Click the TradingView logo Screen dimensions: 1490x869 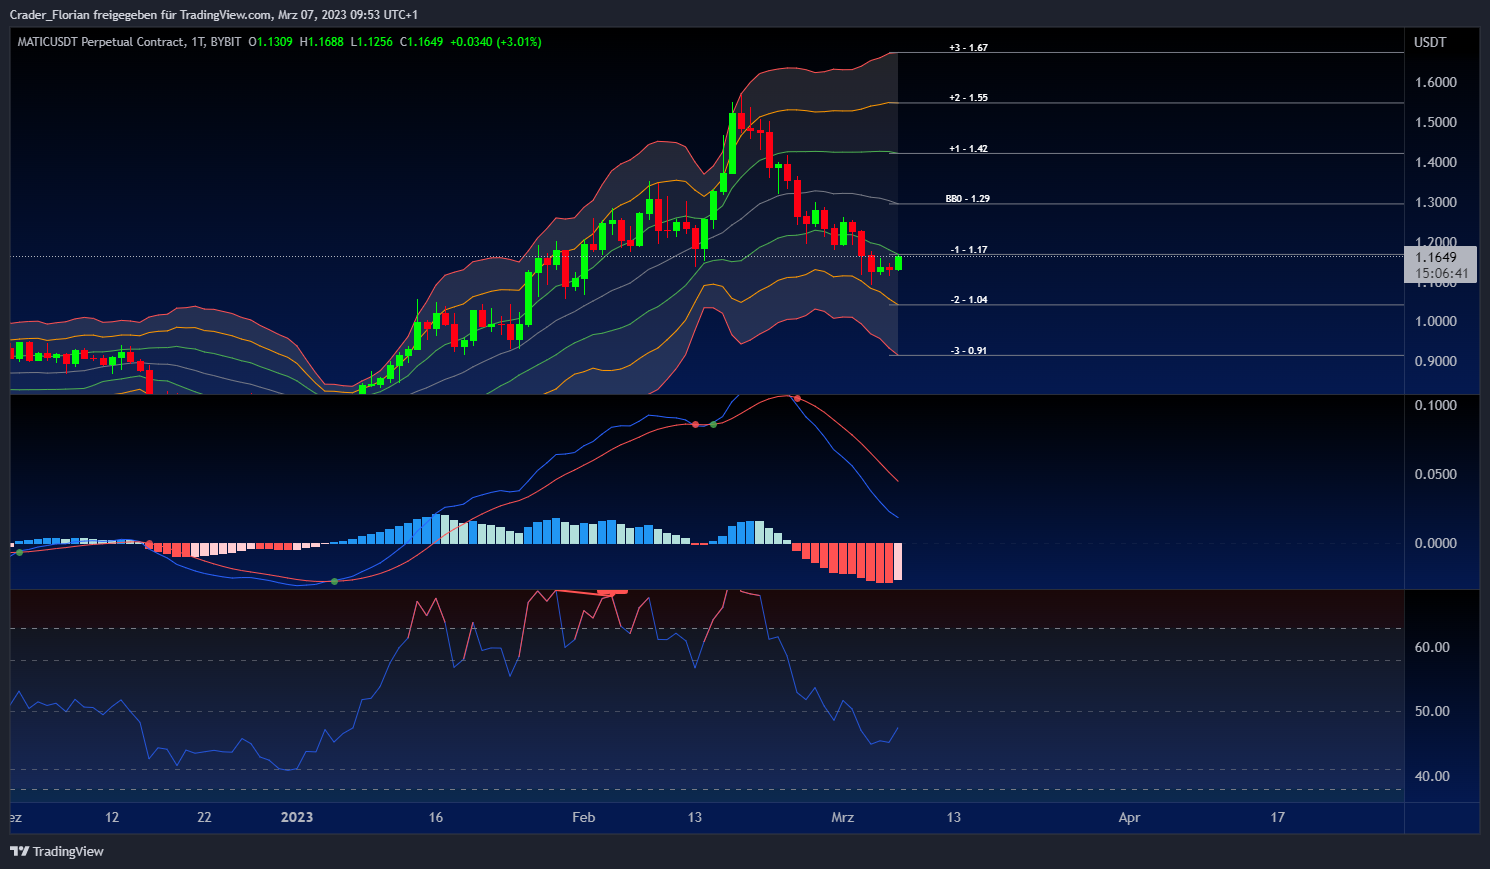[57, 851]
